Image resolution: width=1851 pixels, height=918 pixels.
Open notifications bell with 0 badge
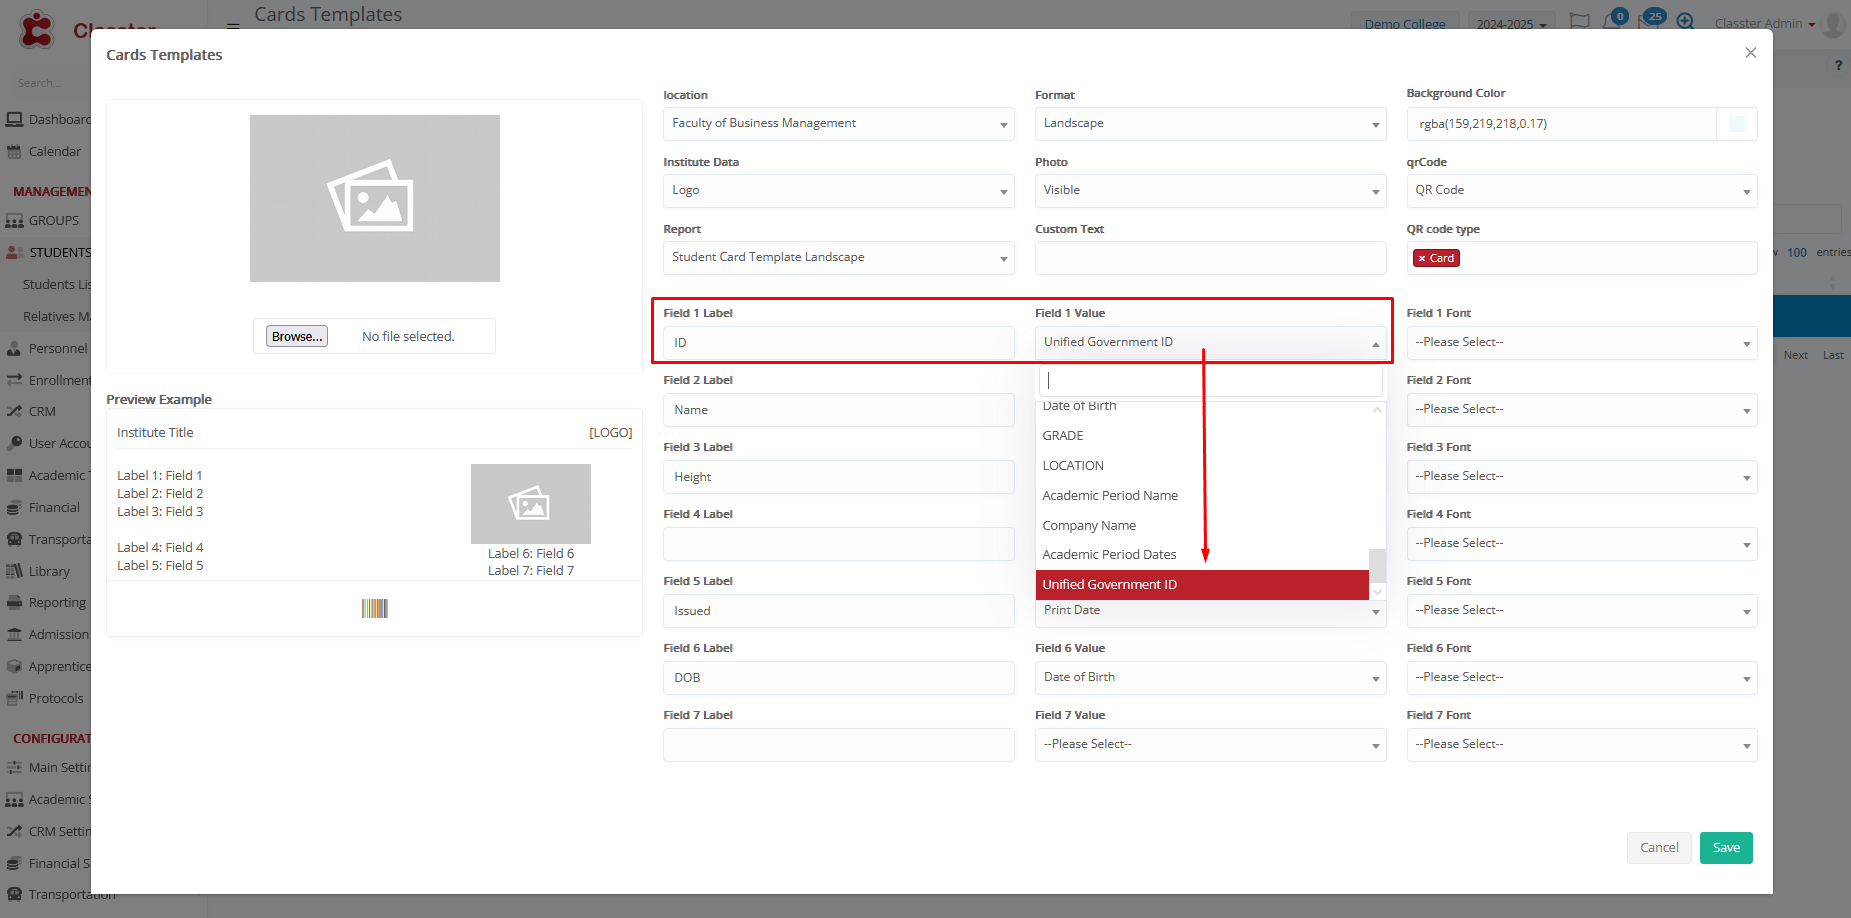[x=1611, y=21]
